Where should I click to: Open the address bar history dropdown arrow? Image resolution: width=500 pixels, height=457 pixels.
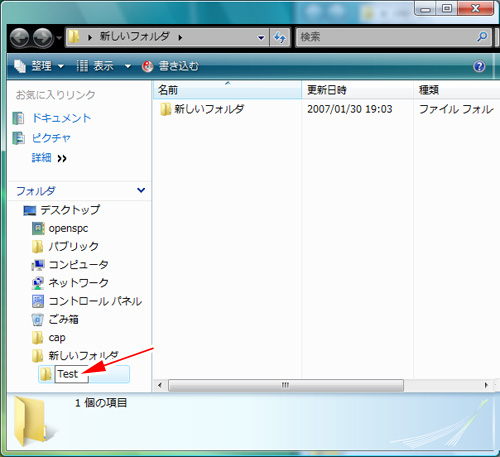[x=261, y=38]
